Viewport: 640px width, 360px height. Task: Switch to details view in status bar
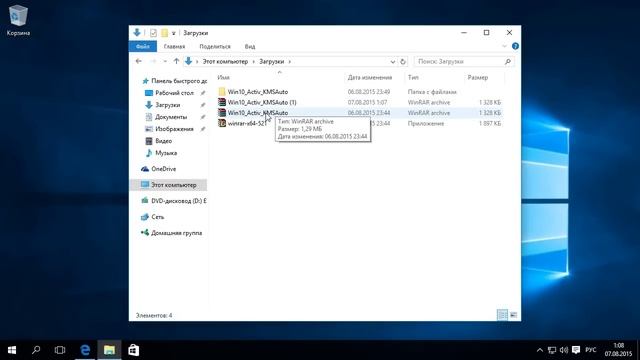point(502,315)
